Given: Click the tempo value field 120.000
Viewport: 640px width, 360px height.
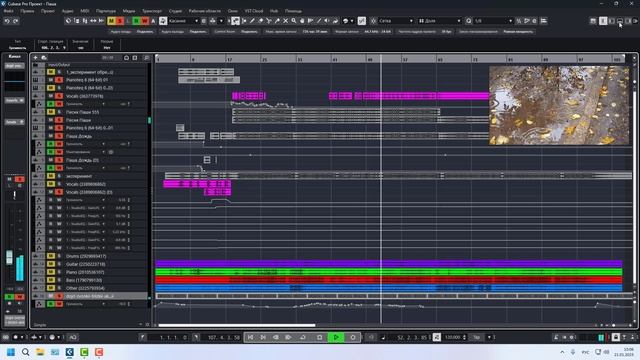Looking at the screenshot, I should 454,338.
